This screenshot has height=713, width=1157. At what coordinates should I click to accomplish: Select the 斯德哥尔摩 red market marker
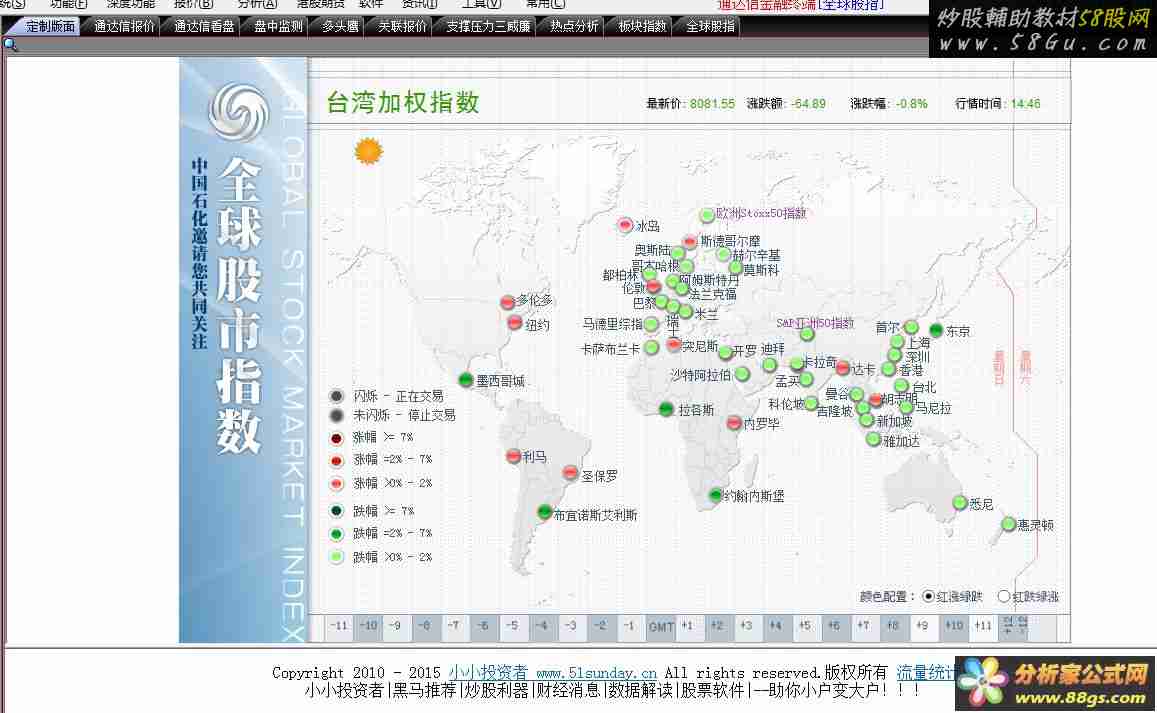pos(690,241)
